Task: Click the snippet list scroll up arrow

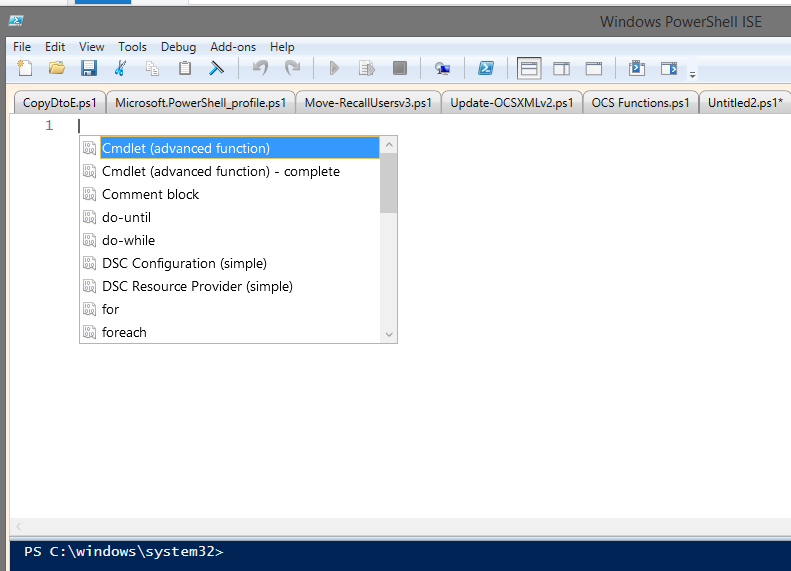Action: (x=389, y=145)
